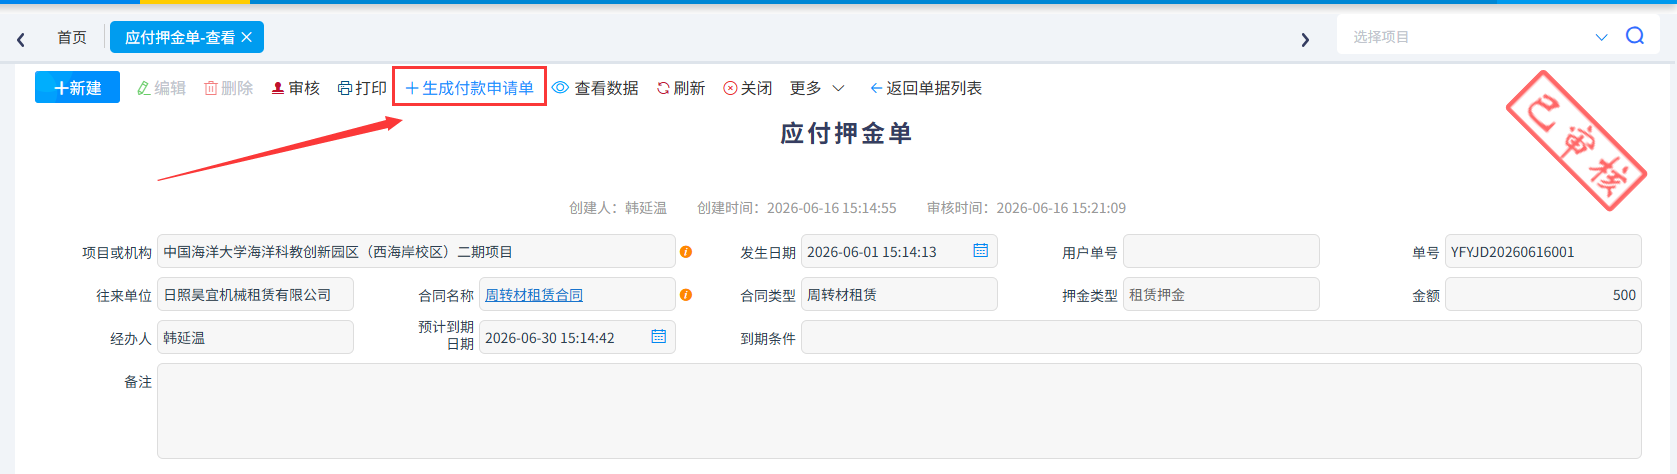Viewport: 1677px width, 474px height.
Task: Click the 押金类型 field 租赁押金
Action: click(1221, 295)
